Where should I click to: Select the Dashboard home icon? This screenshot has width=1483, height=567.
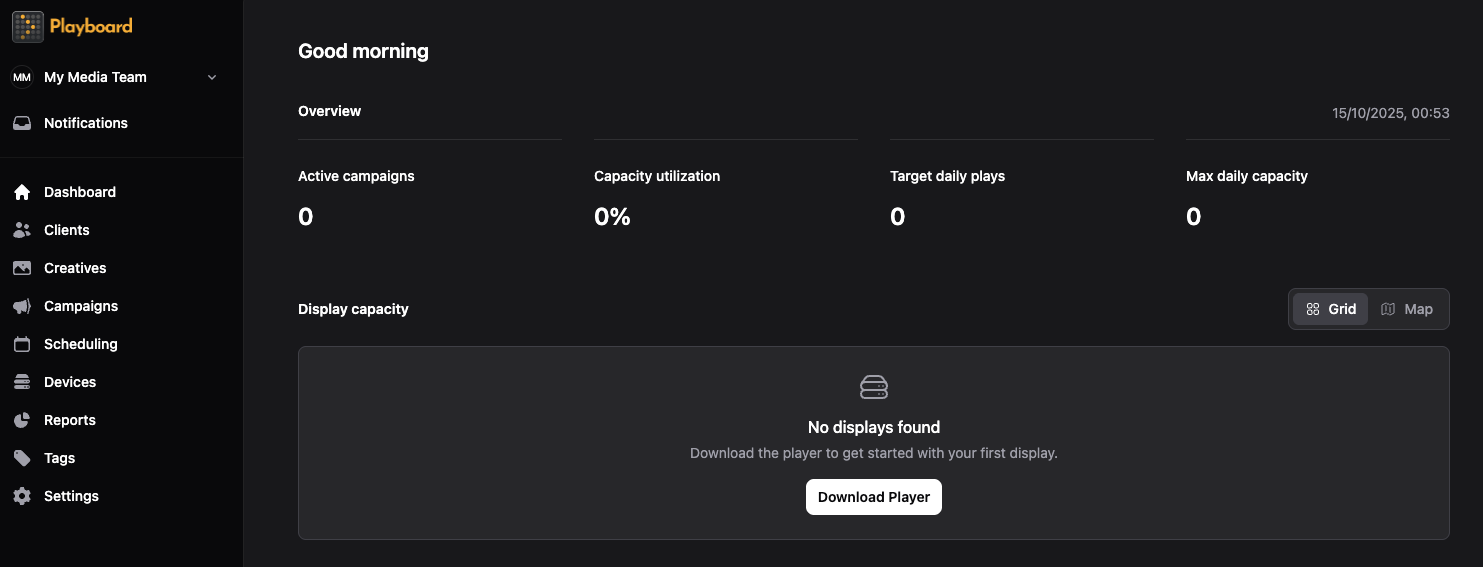[22, 192]
